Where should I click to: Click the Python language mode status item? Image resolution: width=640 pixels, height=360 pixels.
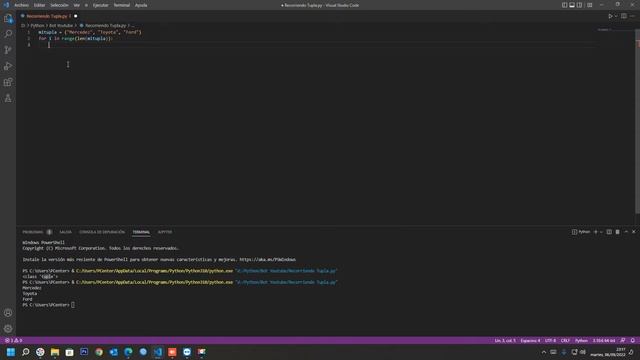581,340
